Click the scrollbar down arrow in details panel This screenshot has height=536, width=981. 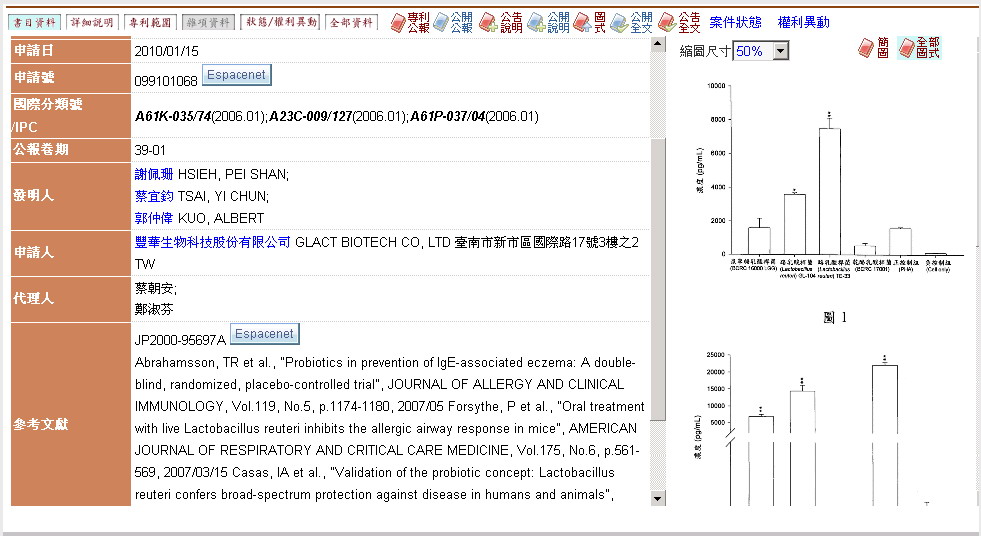click(658, 498)
